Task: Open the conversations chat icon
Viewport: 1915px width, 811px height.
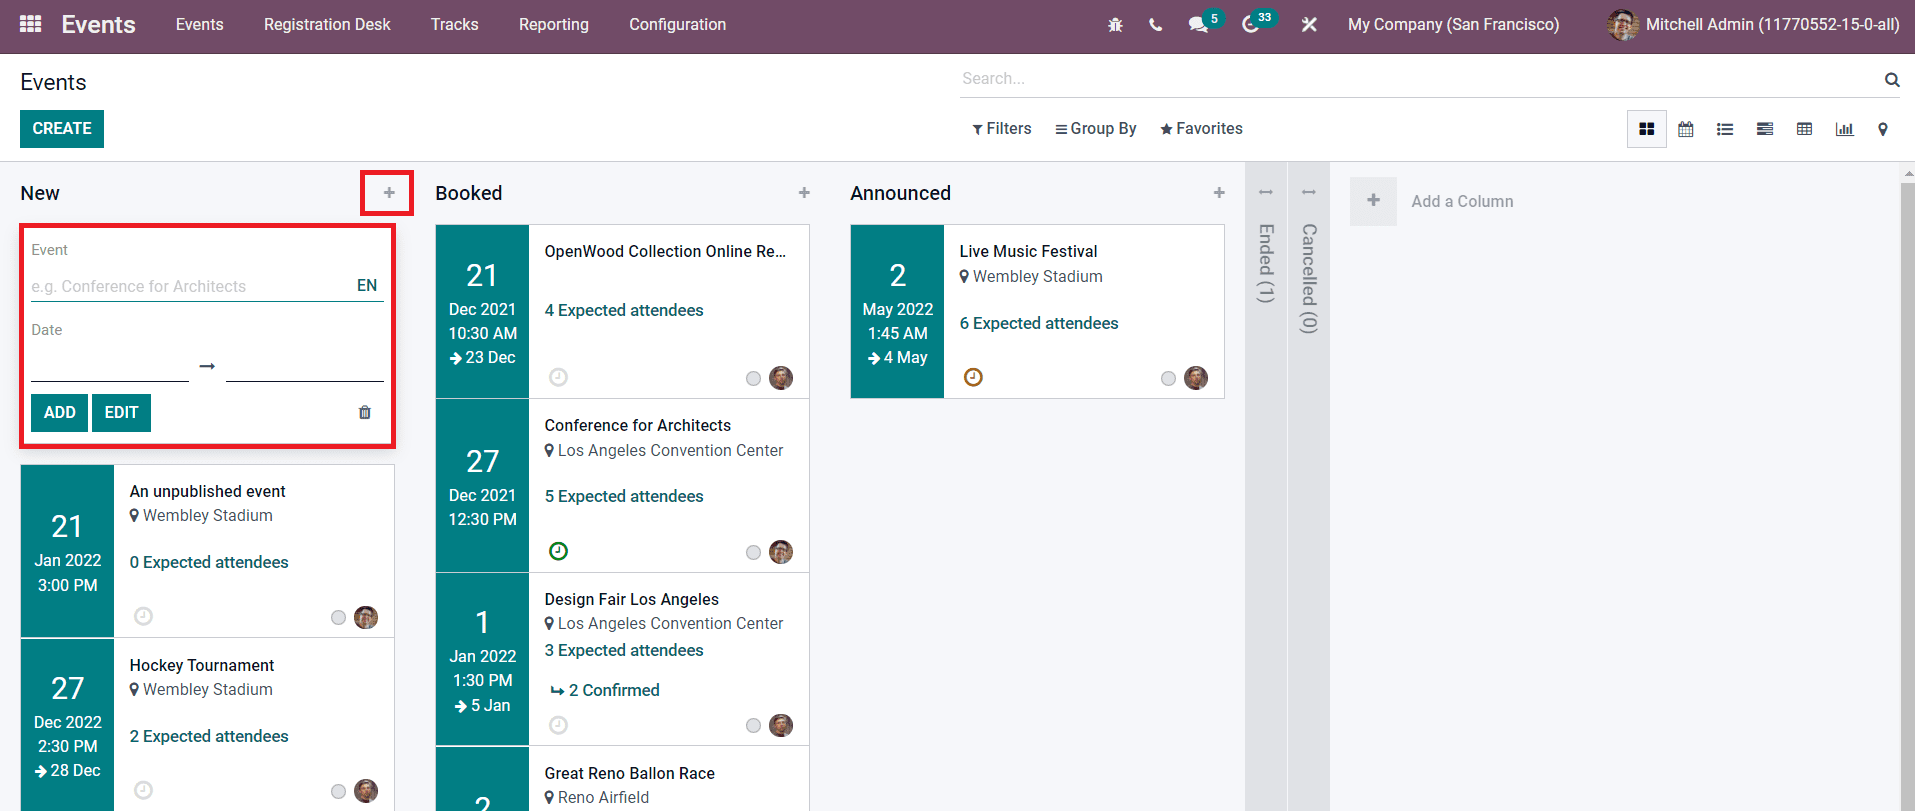Action: 1197,25
